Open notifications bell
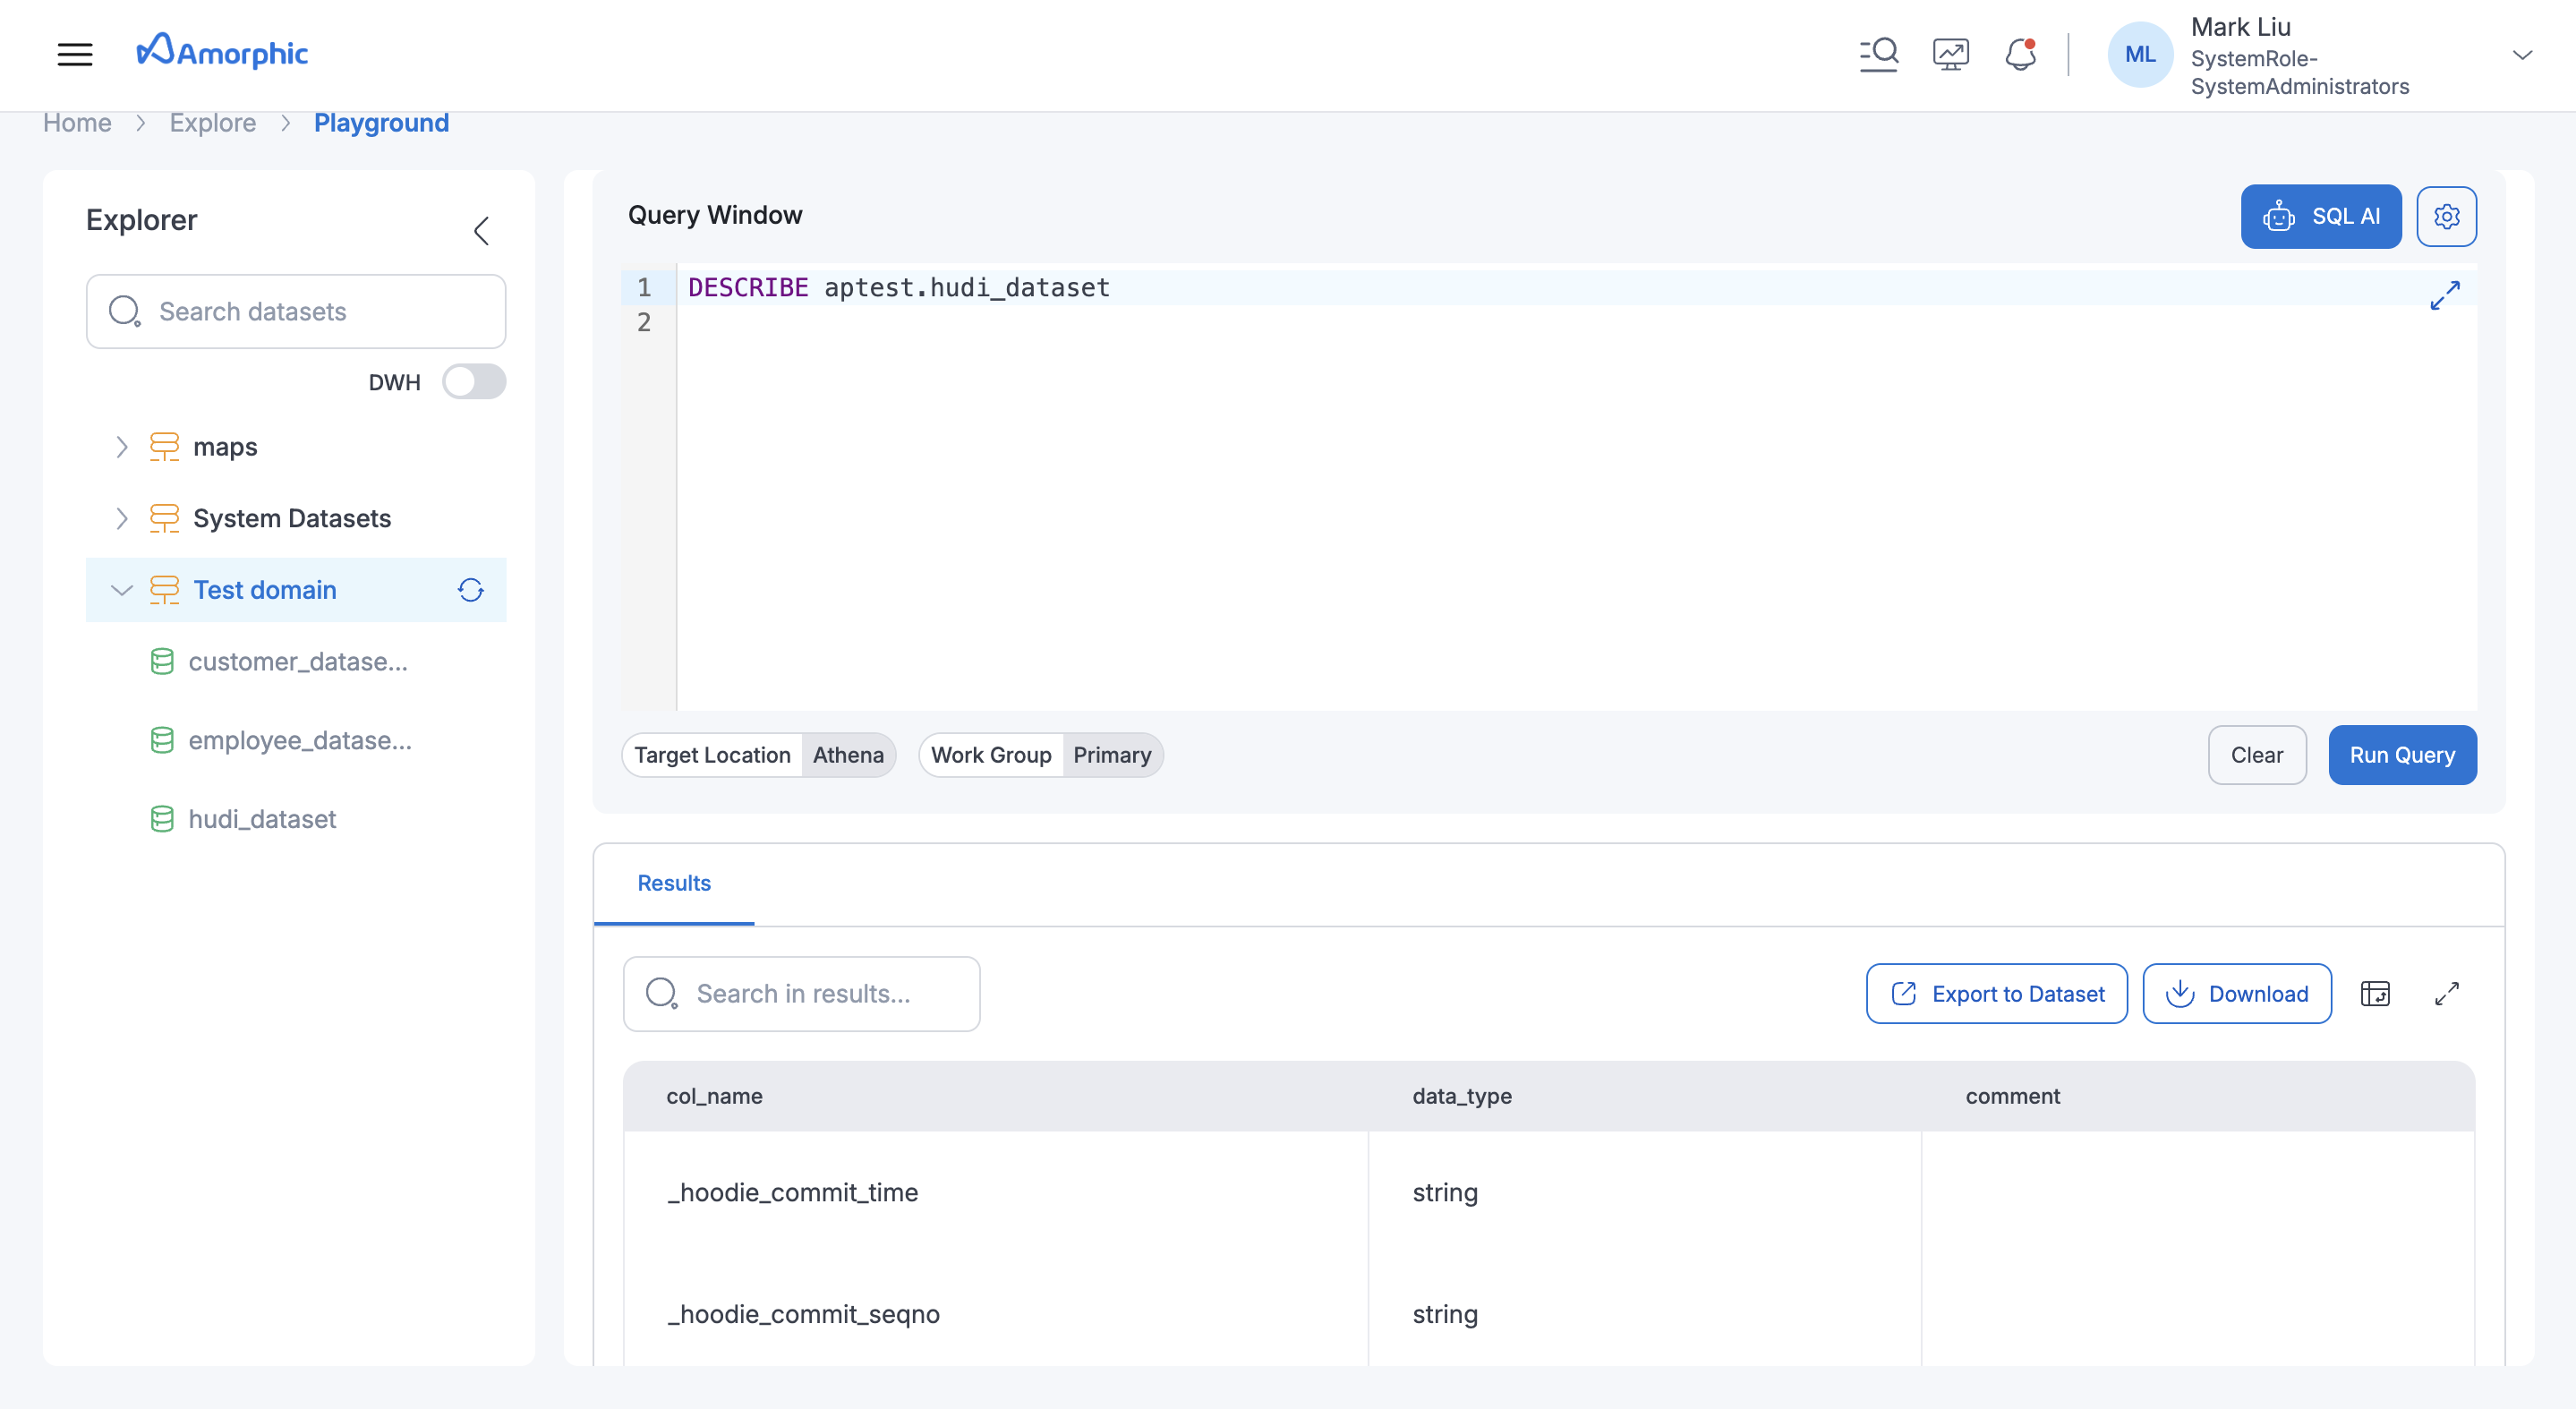Viewport: 2576px width, 1409px height. click(2021, 55)
